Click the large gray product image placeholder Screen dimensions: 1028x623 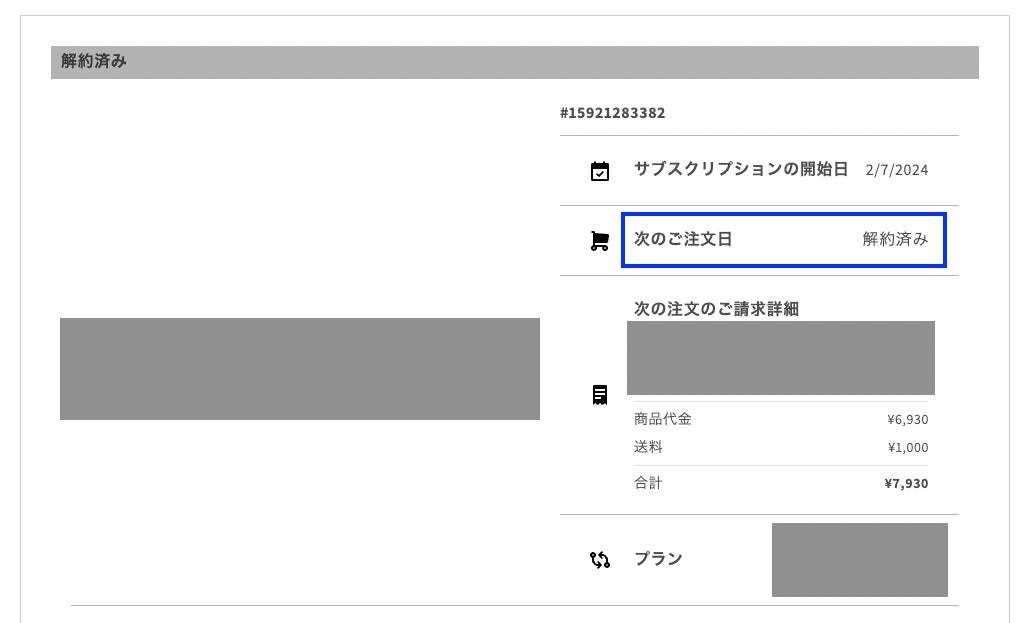coord(300,369)
